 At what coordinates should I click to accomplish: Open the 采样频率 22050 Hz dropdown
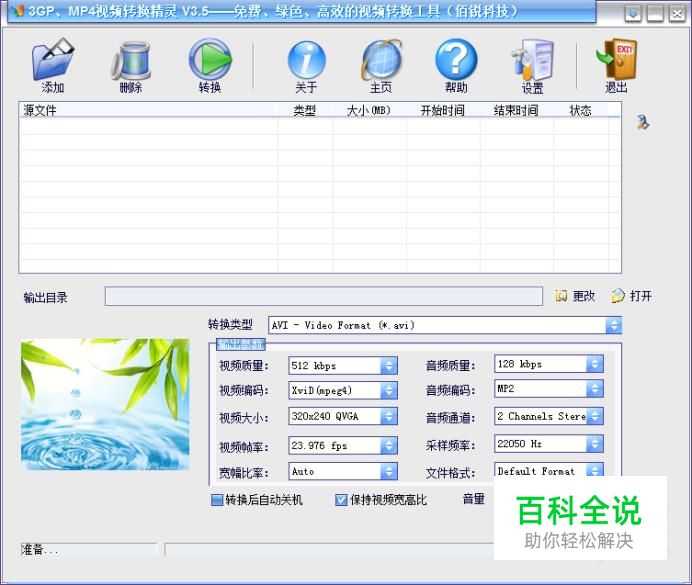(594, 444)
